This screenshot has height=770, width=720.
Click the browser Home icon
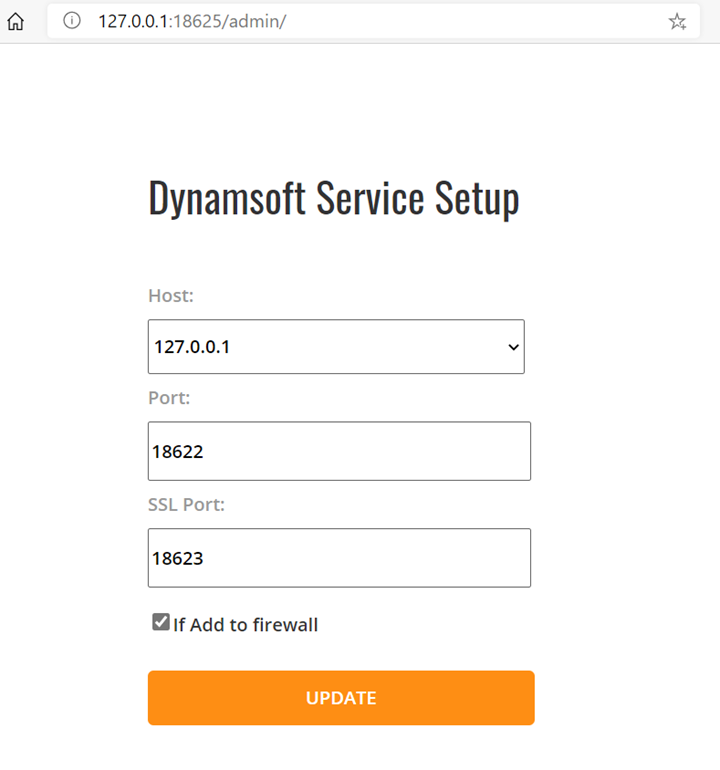[x=16, y=21]
